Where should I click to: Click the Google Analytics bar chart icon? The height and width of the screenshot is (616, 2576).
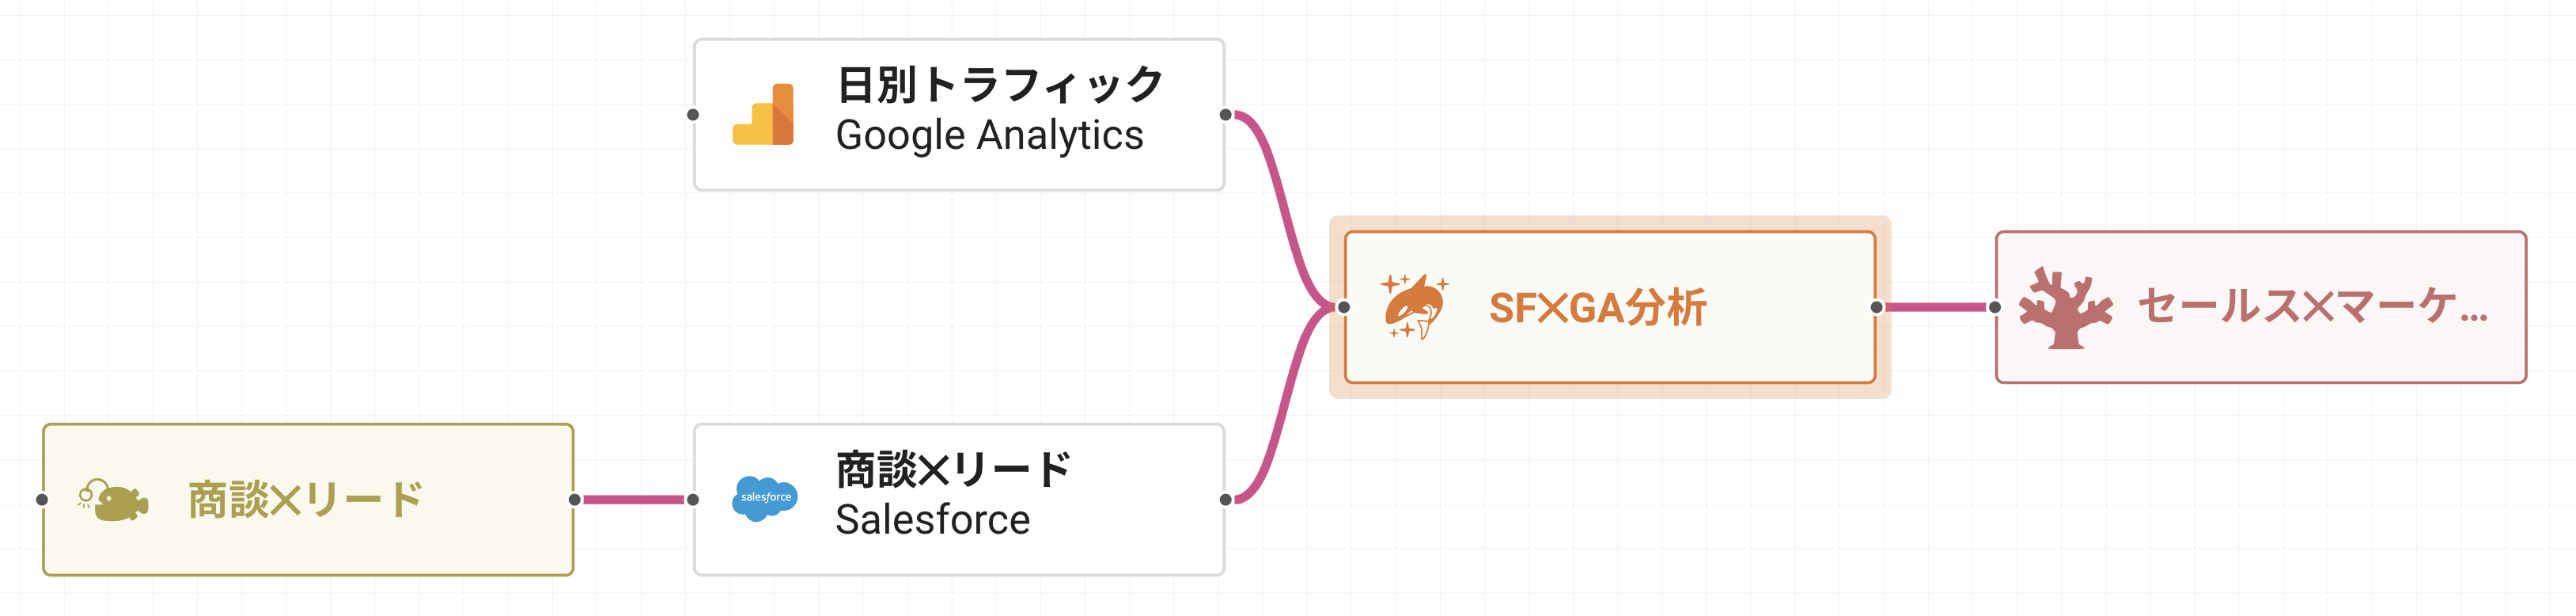click(x=763, y=115)
